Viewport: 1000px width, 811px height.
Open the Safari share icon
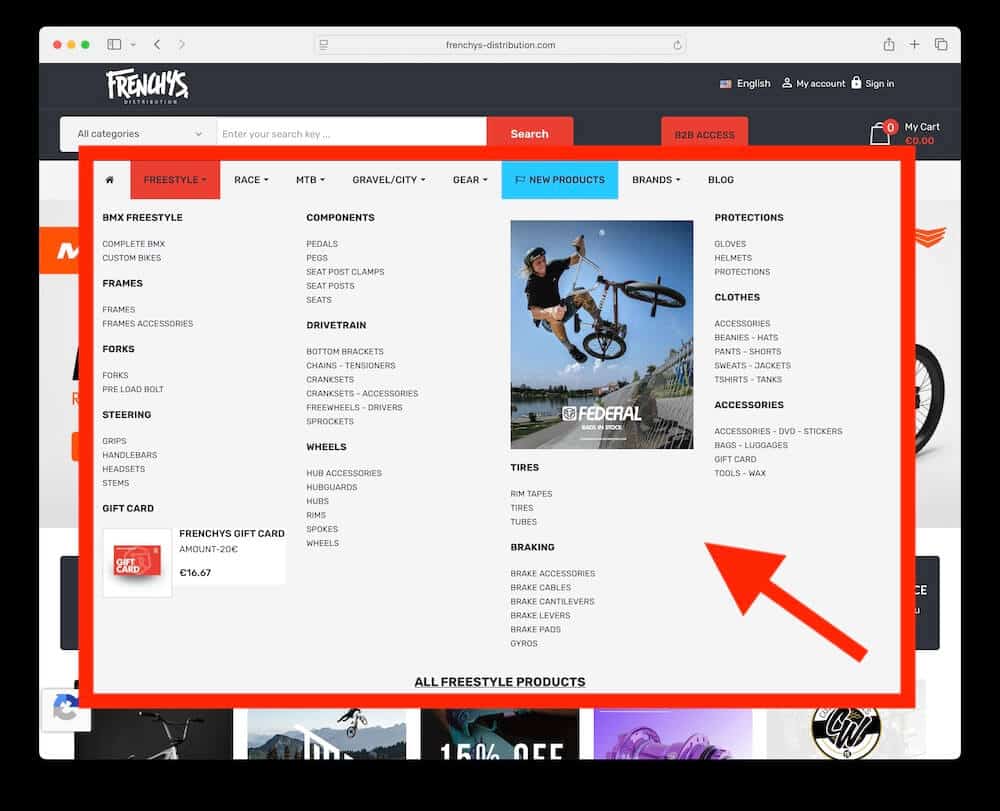click(888, 44)
